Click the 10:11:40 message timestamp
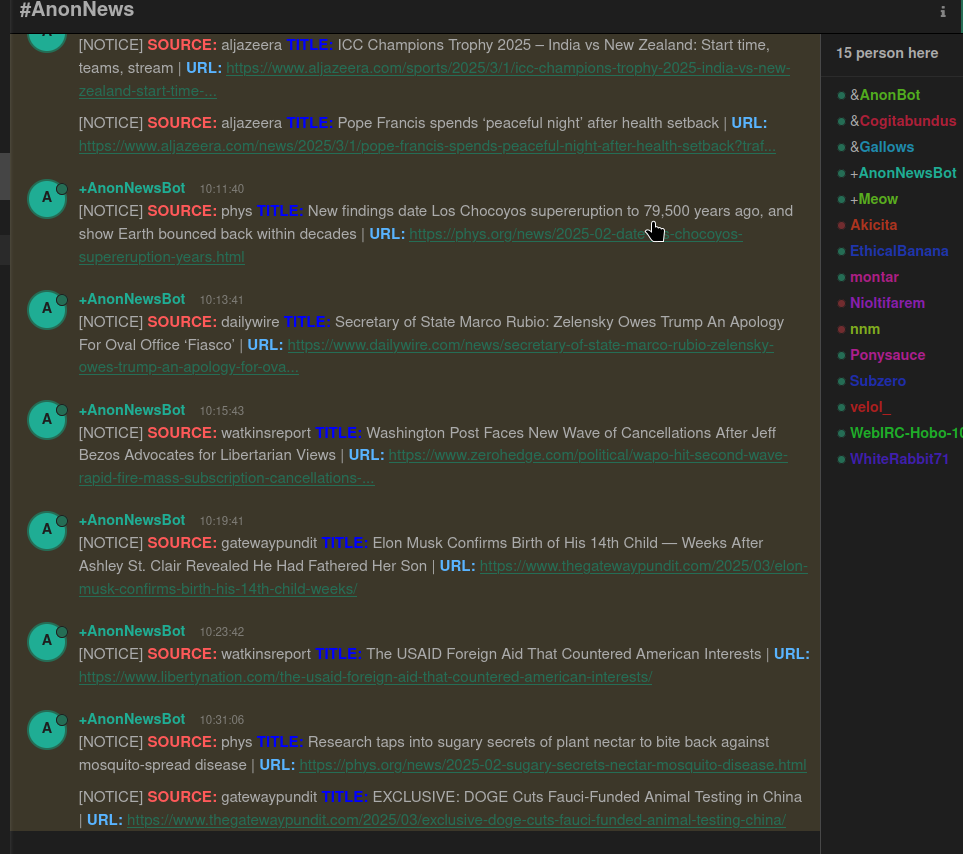This screenshot has width=963, height=854. pyautogui.click(x=222, y=189)
